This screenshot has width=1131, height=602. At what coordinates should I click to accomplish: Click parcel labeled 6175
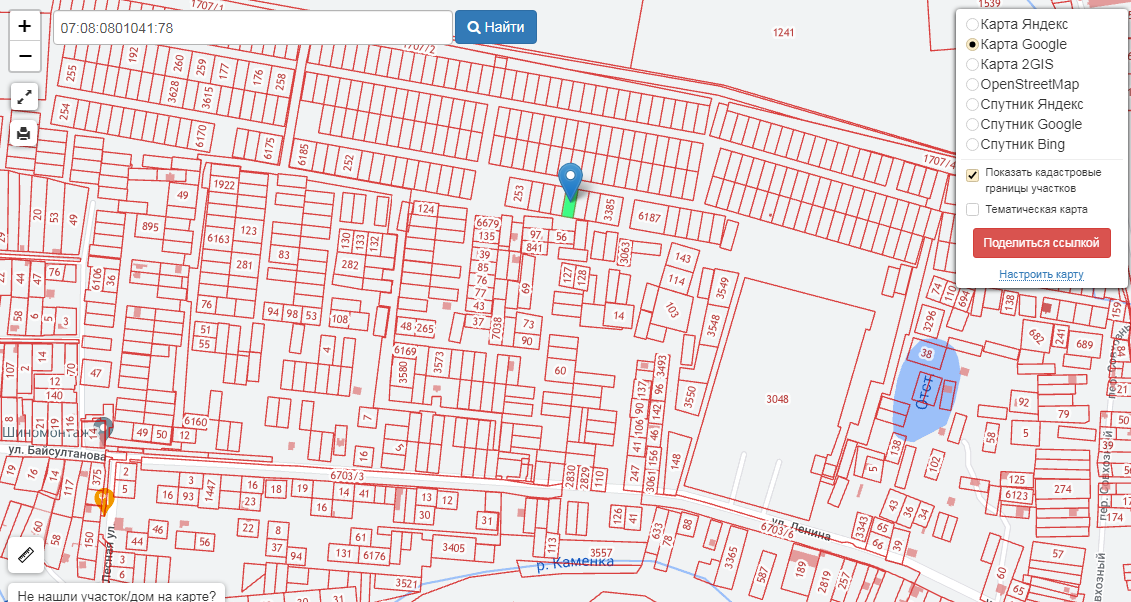[270, 148]
